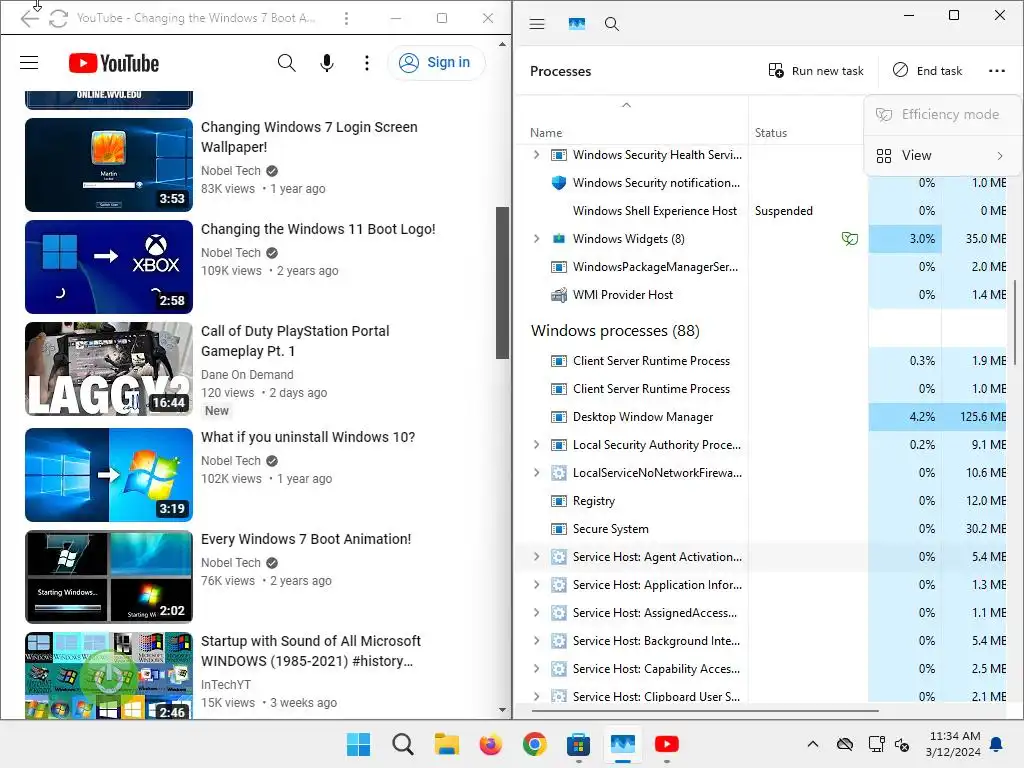Expand Service Host: Background Intelligent row
The image size is (1024, 768).
pos(536,641)
